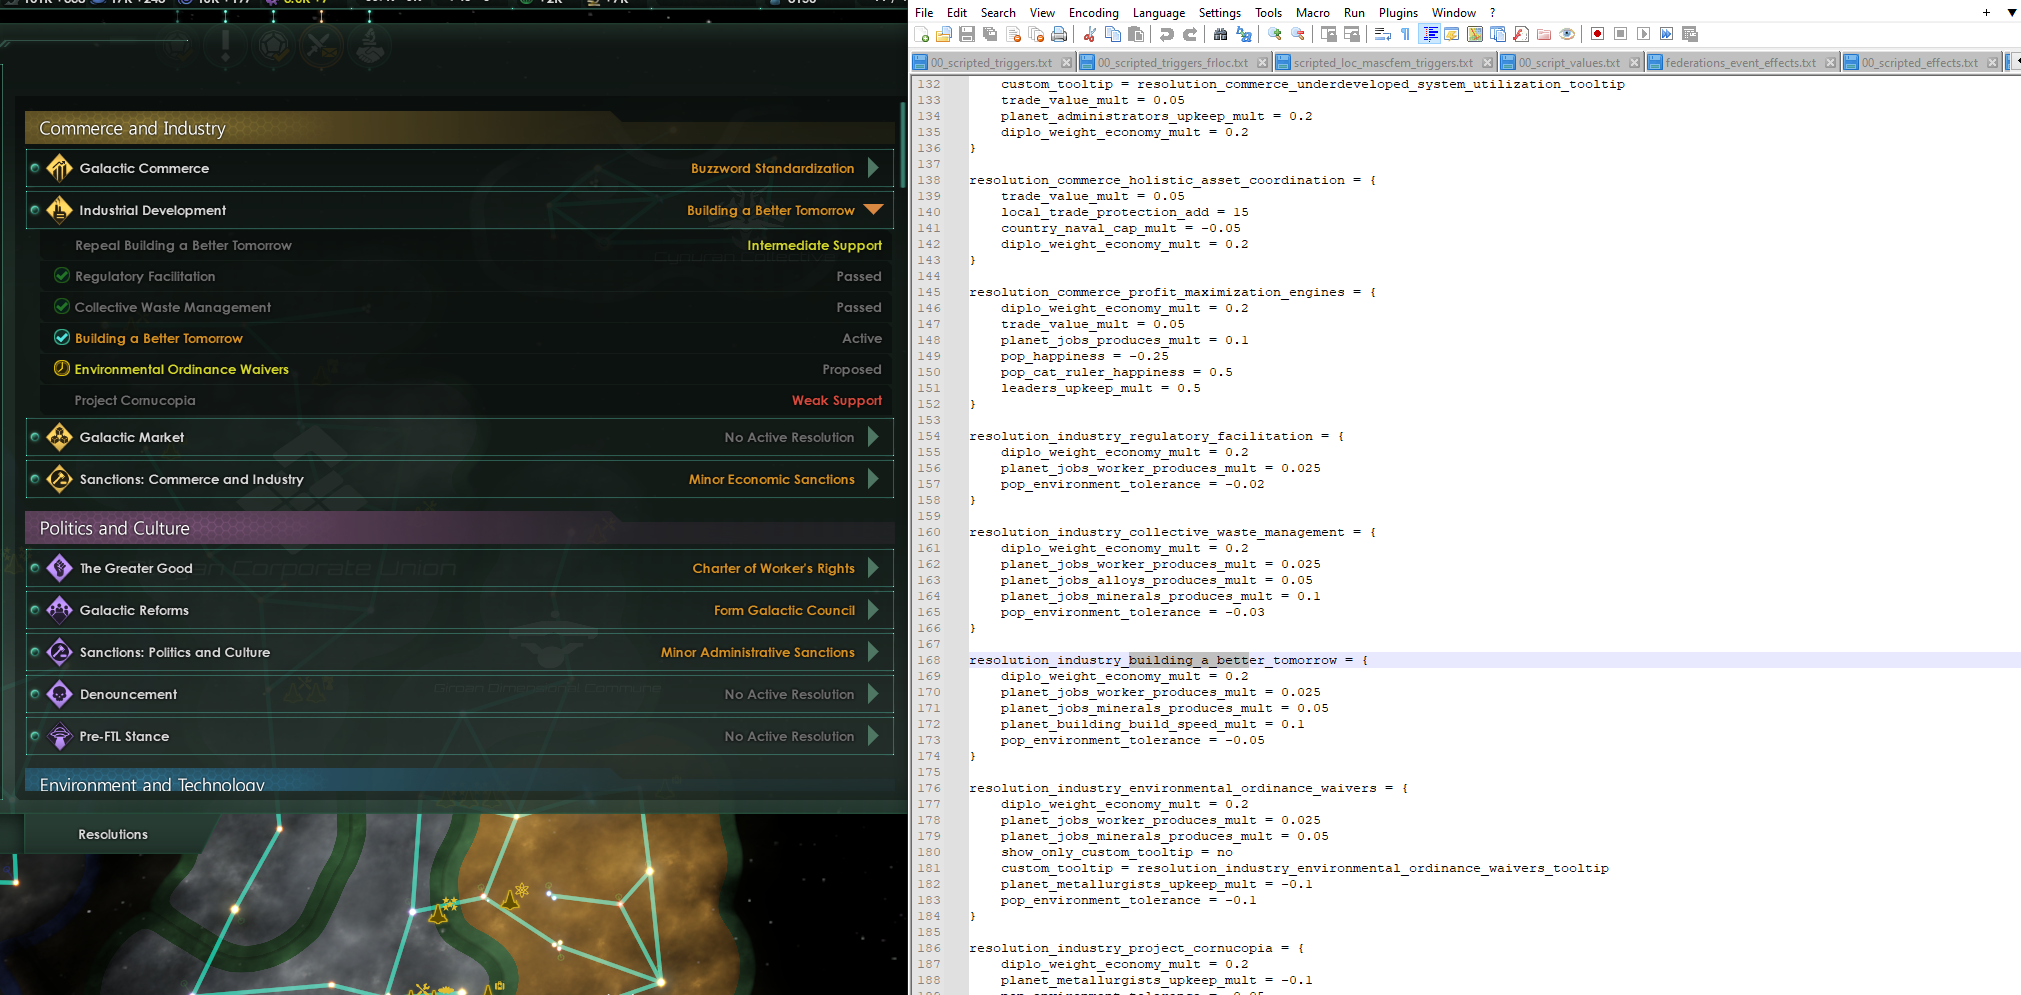Toggle file monitoring eye icon
Screen dimensions: 2021x995
[x=1567, y=34]
